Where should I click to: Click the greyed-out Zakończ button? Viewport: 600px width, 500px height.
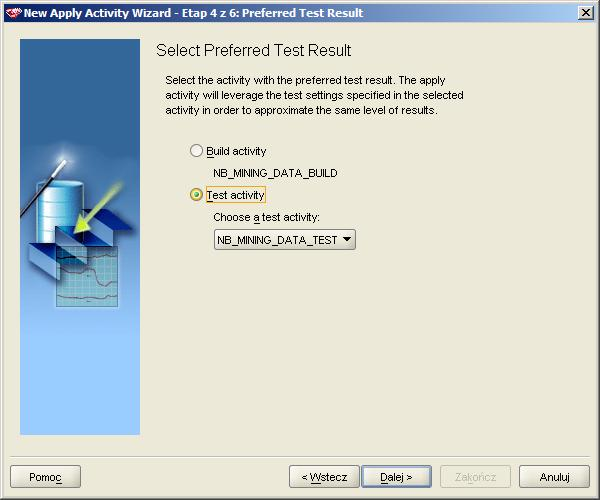pos(476,477)
